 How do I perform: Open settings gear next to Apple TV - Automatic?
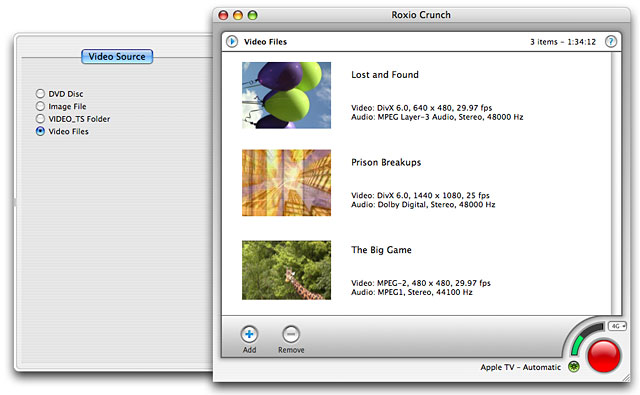[574, 367]
